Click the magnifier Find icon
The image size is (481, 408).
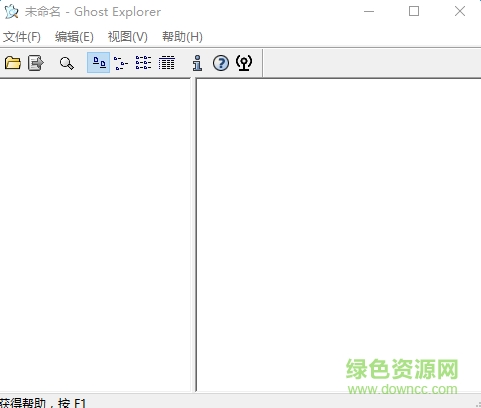point(66,63)
